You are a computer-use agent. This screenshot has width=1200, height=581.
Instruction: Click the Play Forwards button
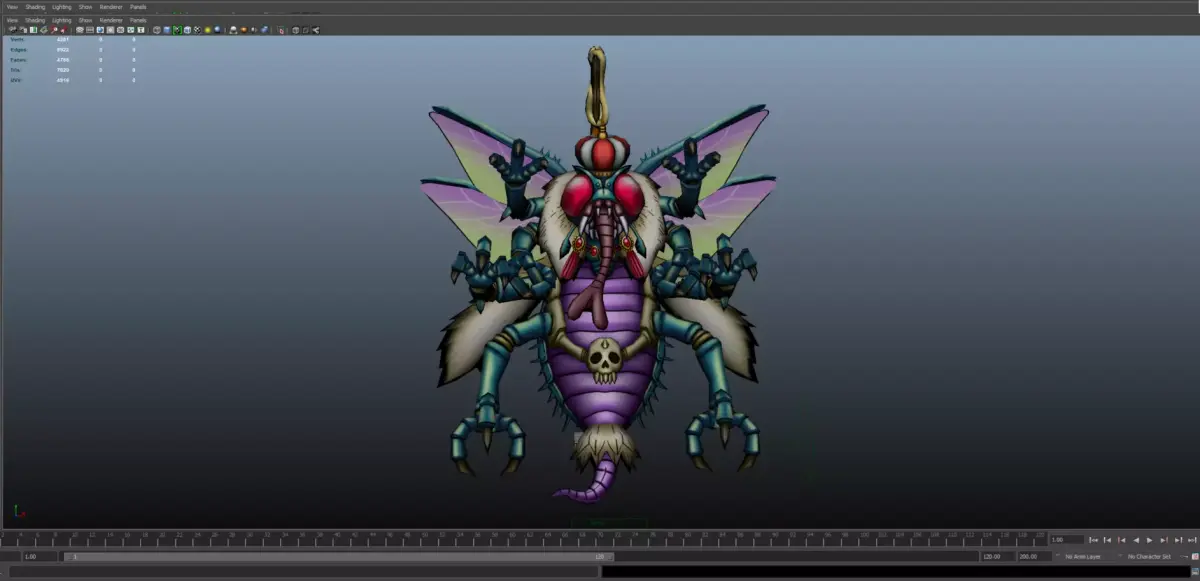coord(1149,540)
